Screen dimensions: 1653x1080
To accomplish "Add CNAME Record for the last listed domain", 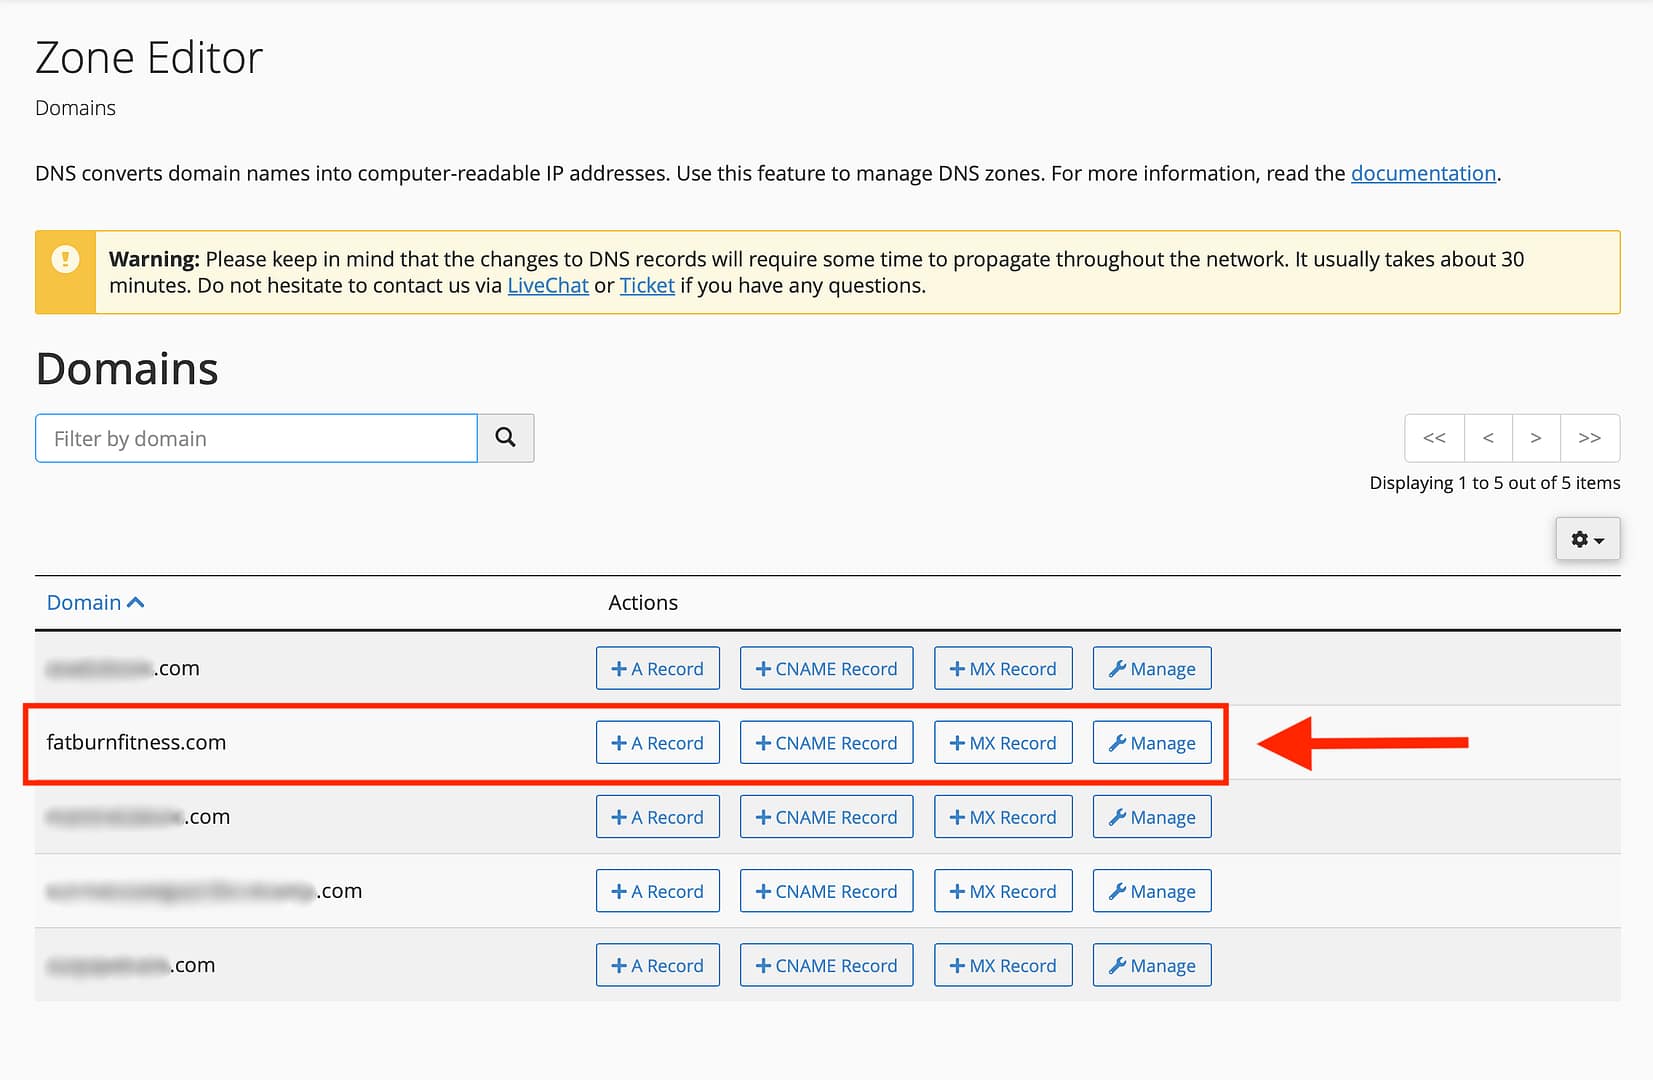I will (826, 965).
